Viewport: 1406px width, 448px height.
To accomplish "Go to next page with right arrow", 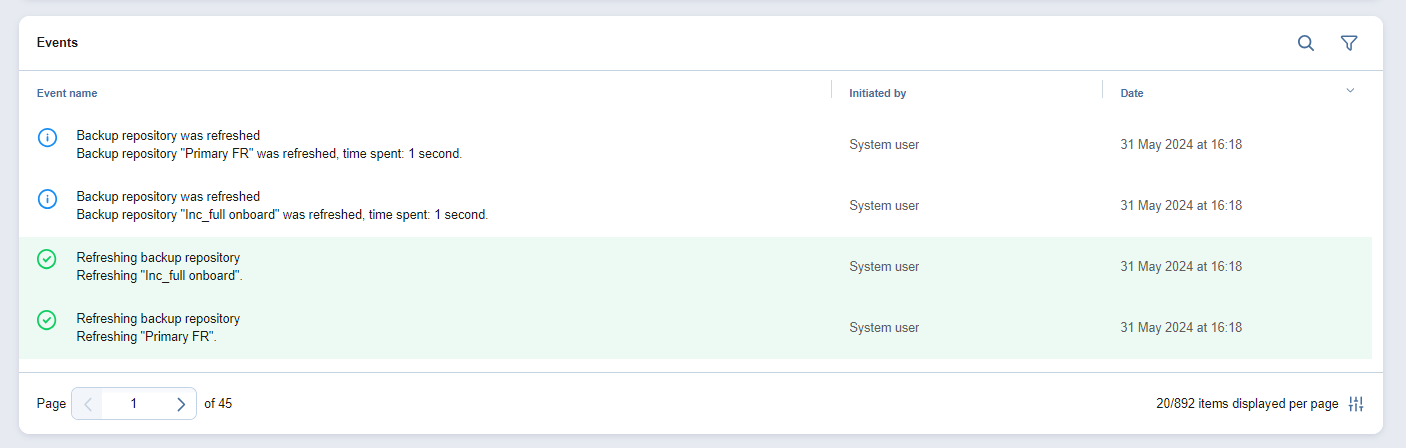I will tap(181, 404).
